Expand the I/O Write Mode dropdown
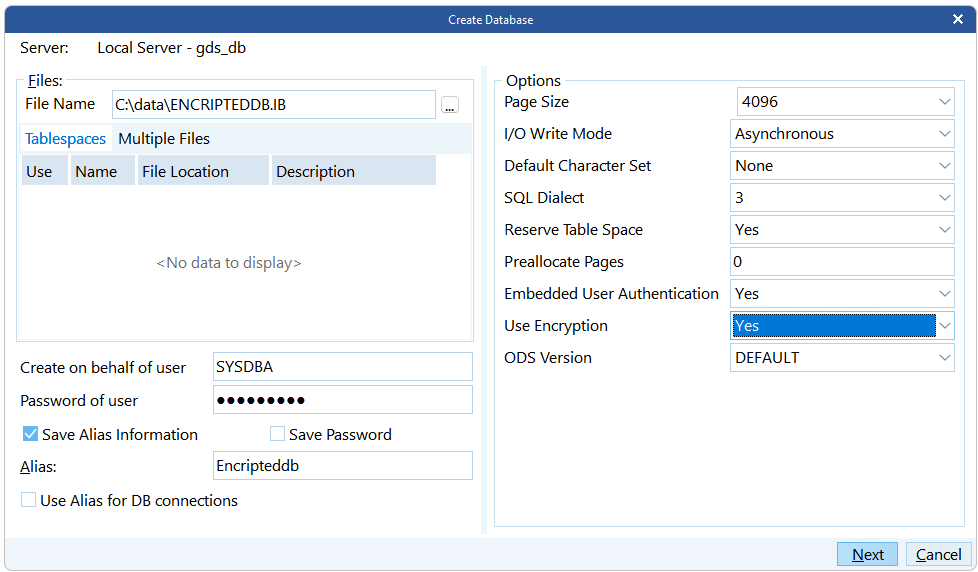Image resolution: width=978 pixels, height=572 pixels. [x=944, y=133]
